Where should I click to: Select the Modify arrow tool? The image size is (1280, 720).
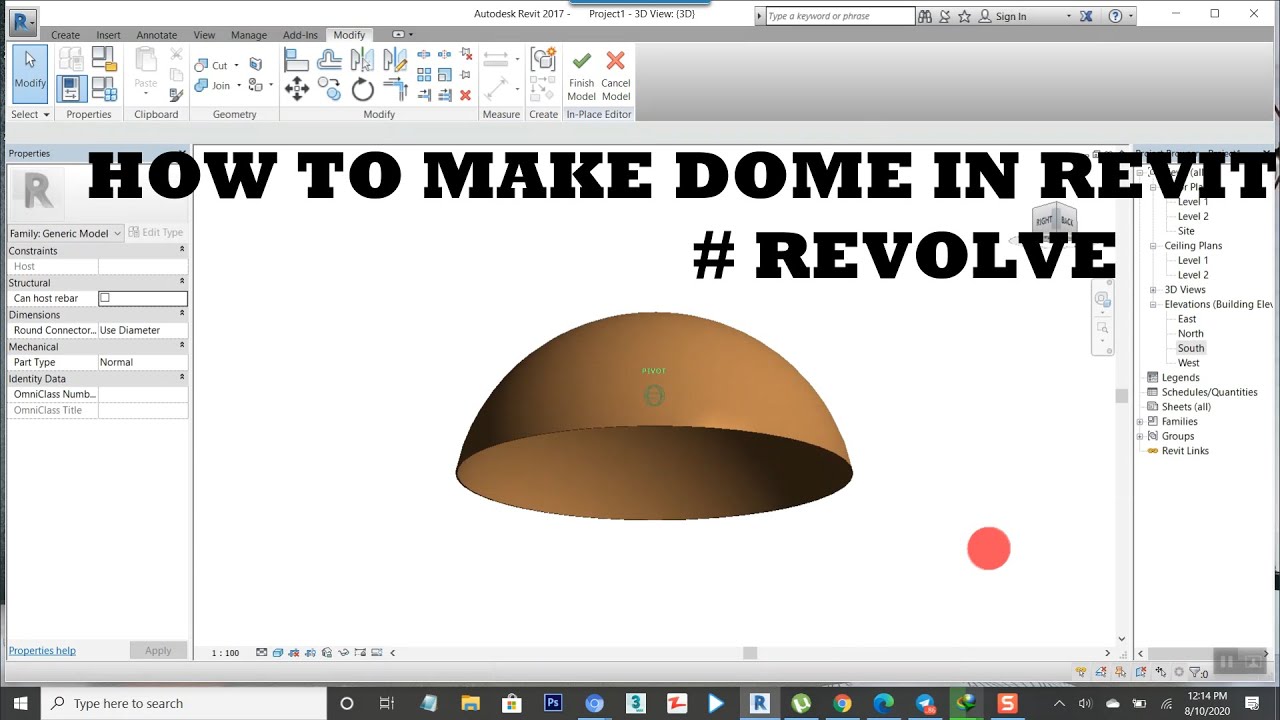[x=30, y=72]
